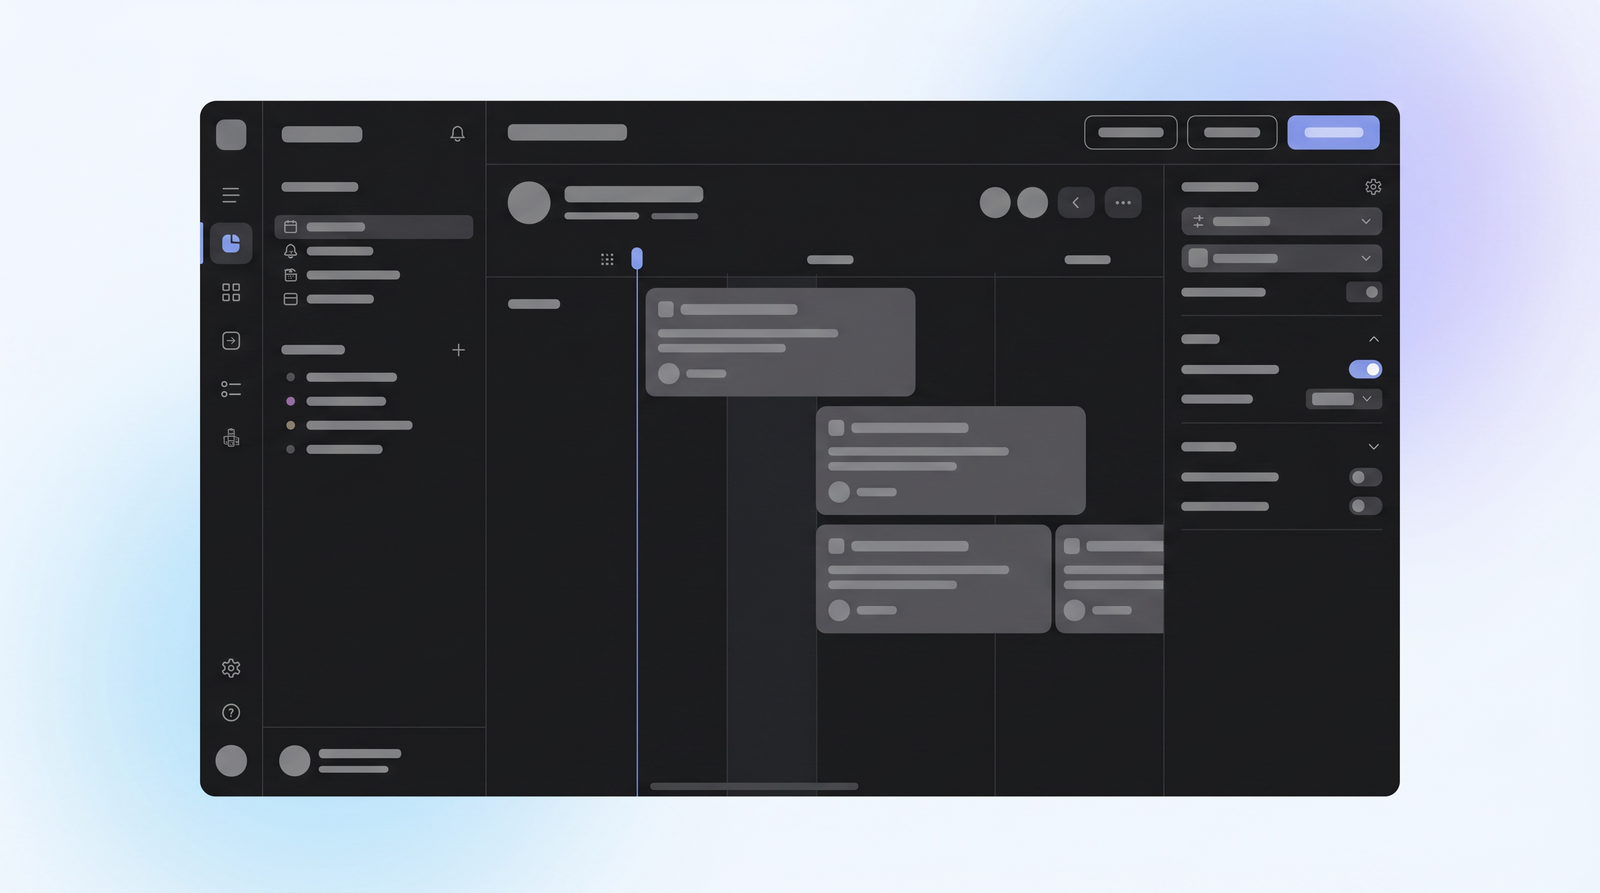This screenshot has width=1600, height=893.
Task: Open the small dropdown under the blue toggle
Action: click(1344, 399)
